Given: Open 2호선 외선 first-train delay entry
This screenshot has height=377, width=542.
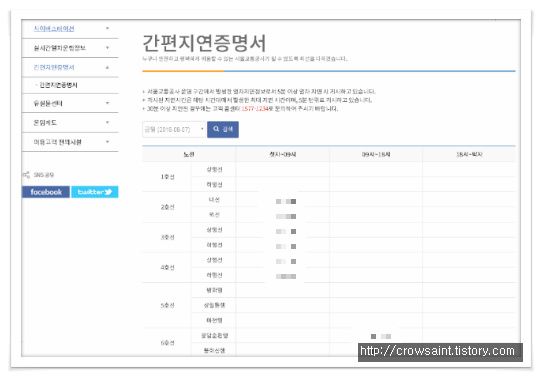Looking at the screenshot, I should click(x=286, y=217).
